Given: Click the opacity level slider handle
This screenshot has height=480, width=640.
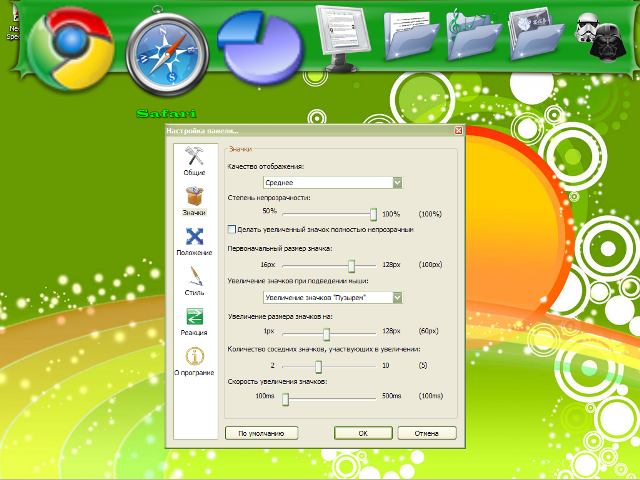Looking at the screenshot, I should [x=374, y=213].
